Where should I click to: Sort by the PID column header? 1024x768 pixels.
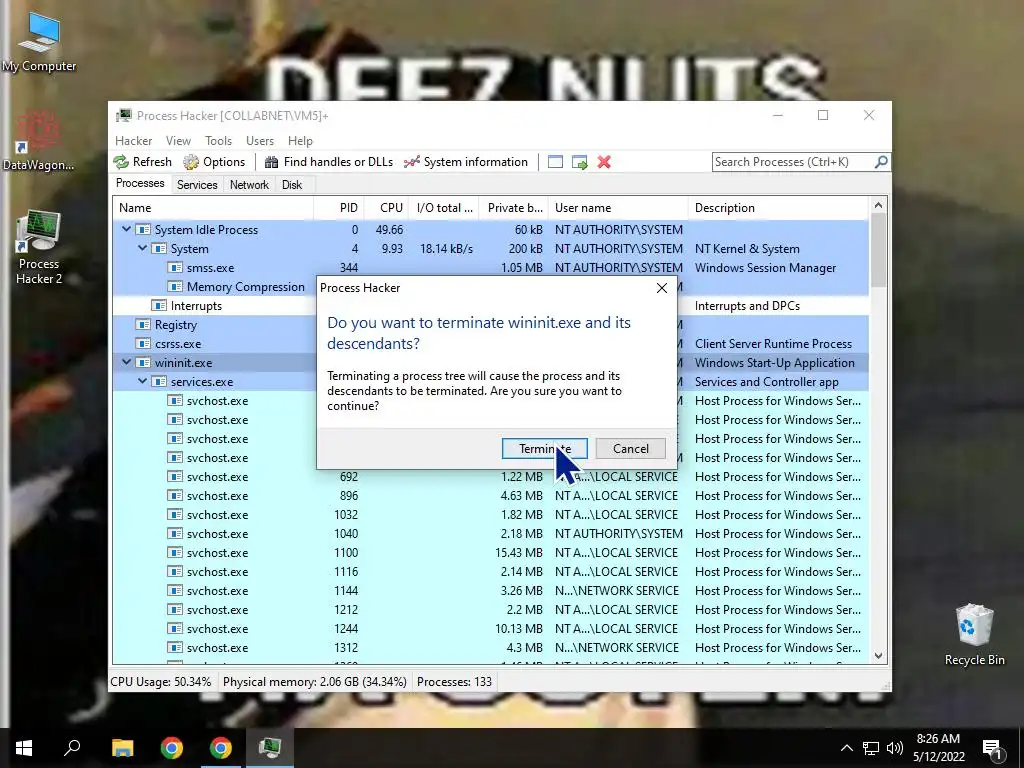pyautogui.click(x=339, y=208)
